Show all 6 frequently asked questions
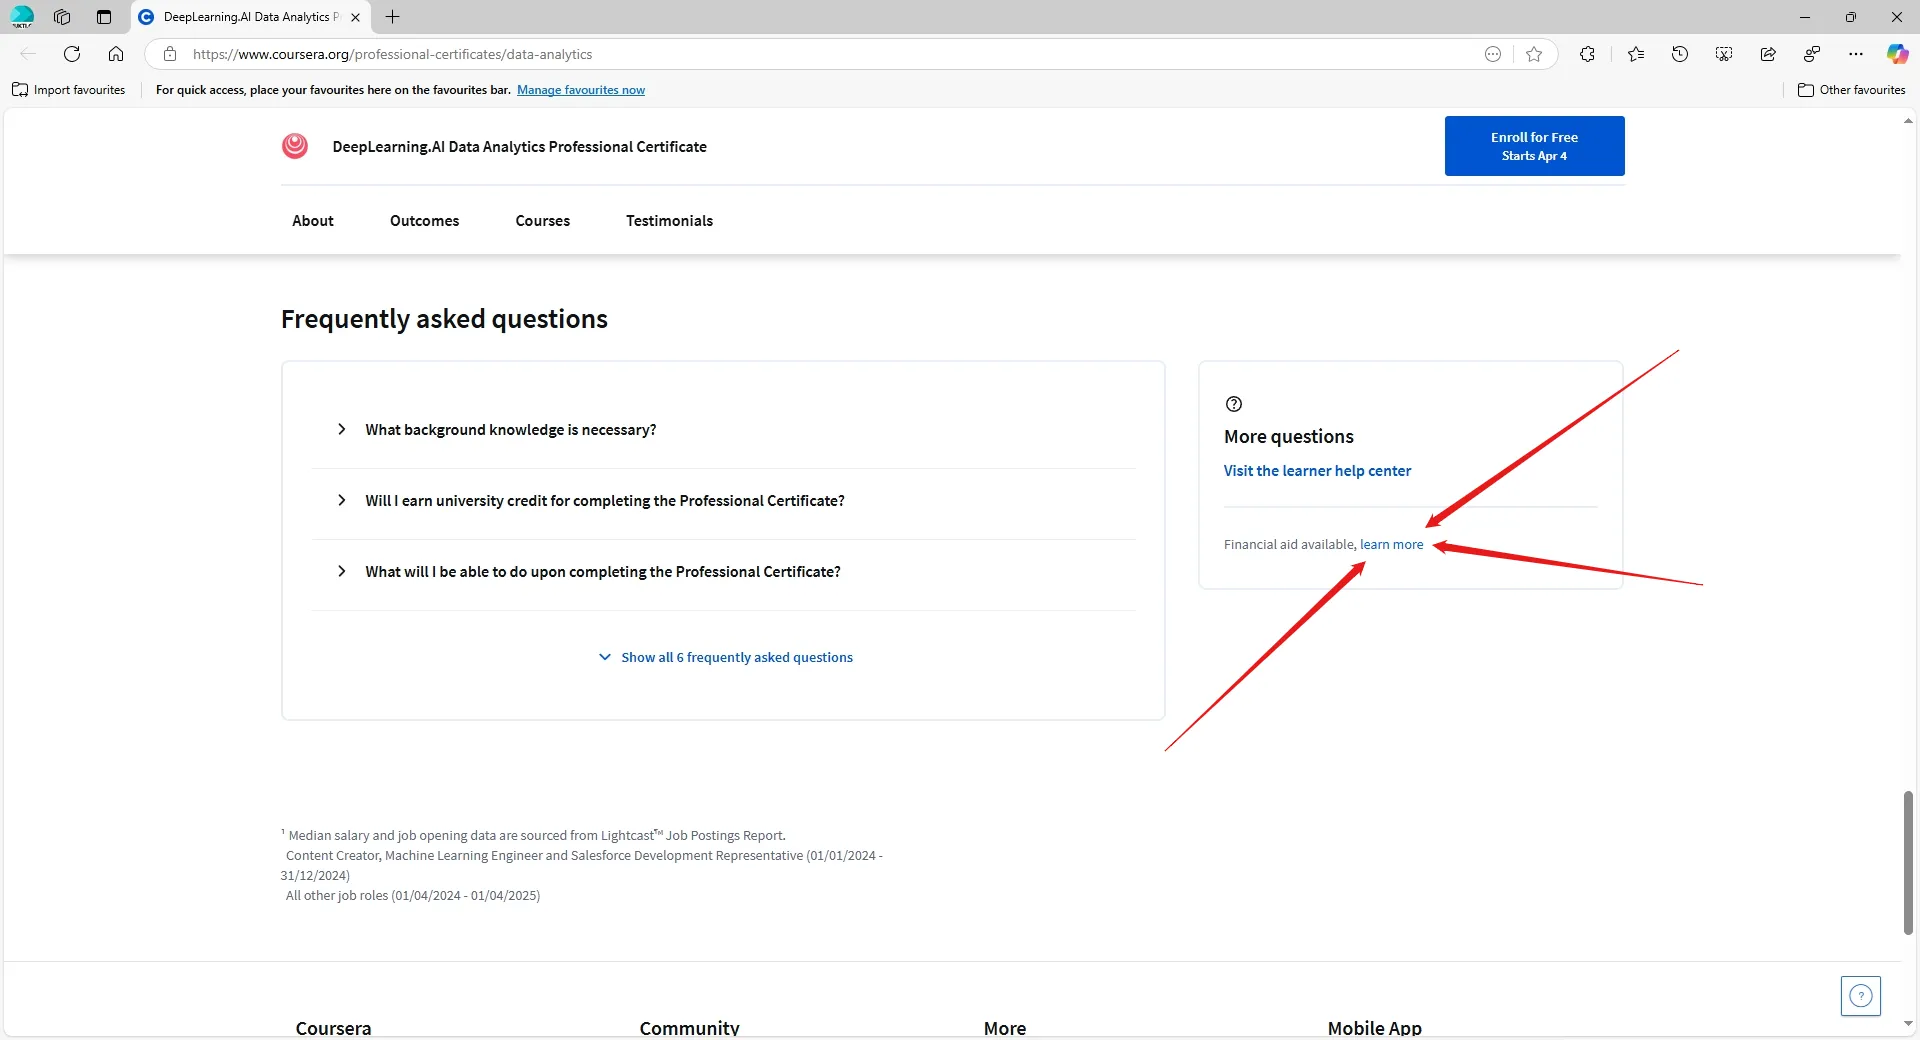1920x1040 pixels. [x=726, y=657]
